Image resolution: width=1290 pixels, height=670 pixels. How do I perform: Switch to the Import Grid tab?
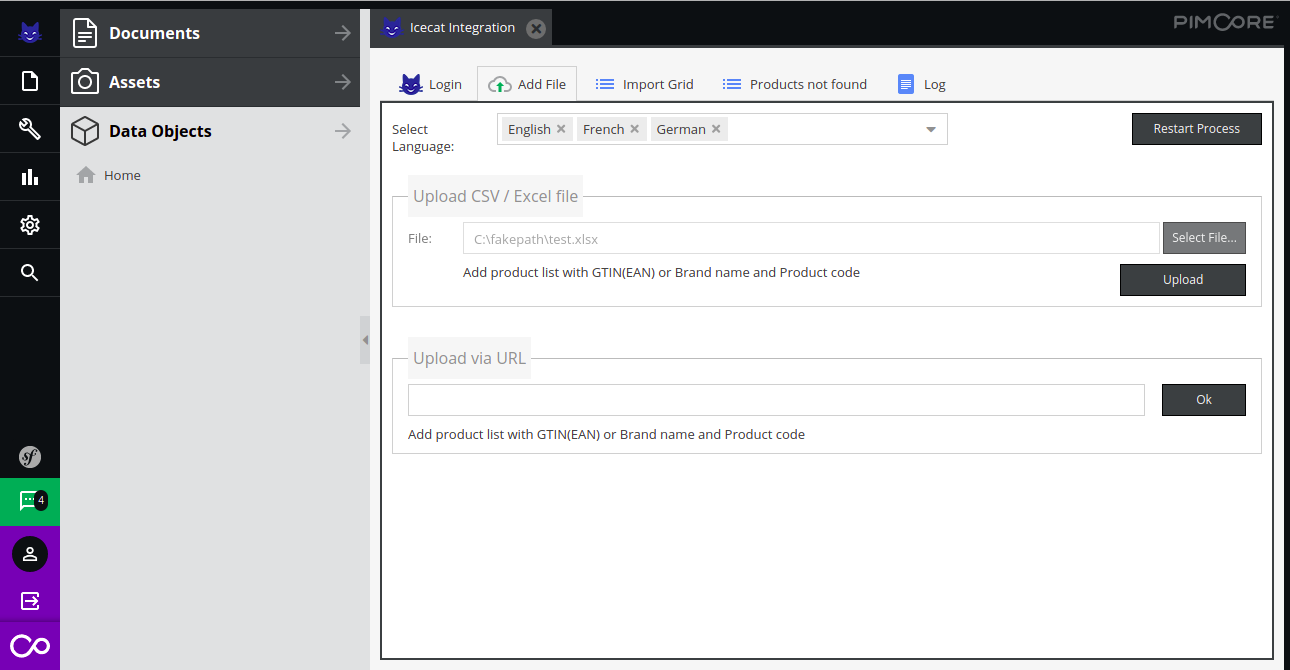pos(644,84)
